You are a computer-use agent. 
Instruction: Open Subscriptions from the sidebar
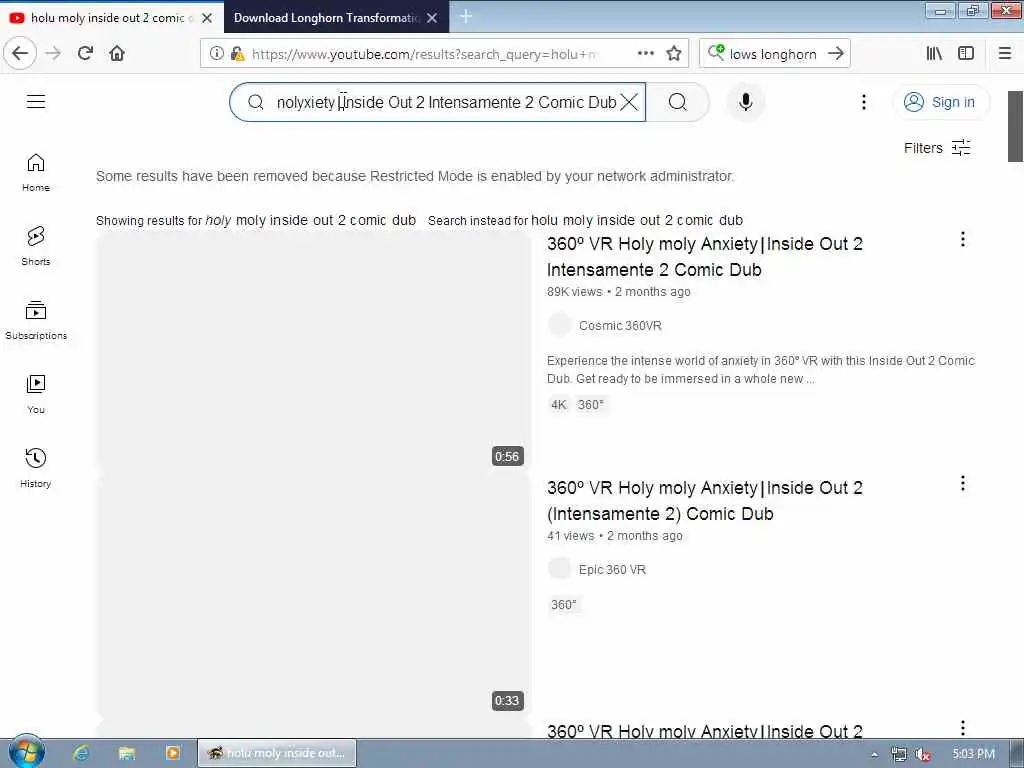[36, 320]
